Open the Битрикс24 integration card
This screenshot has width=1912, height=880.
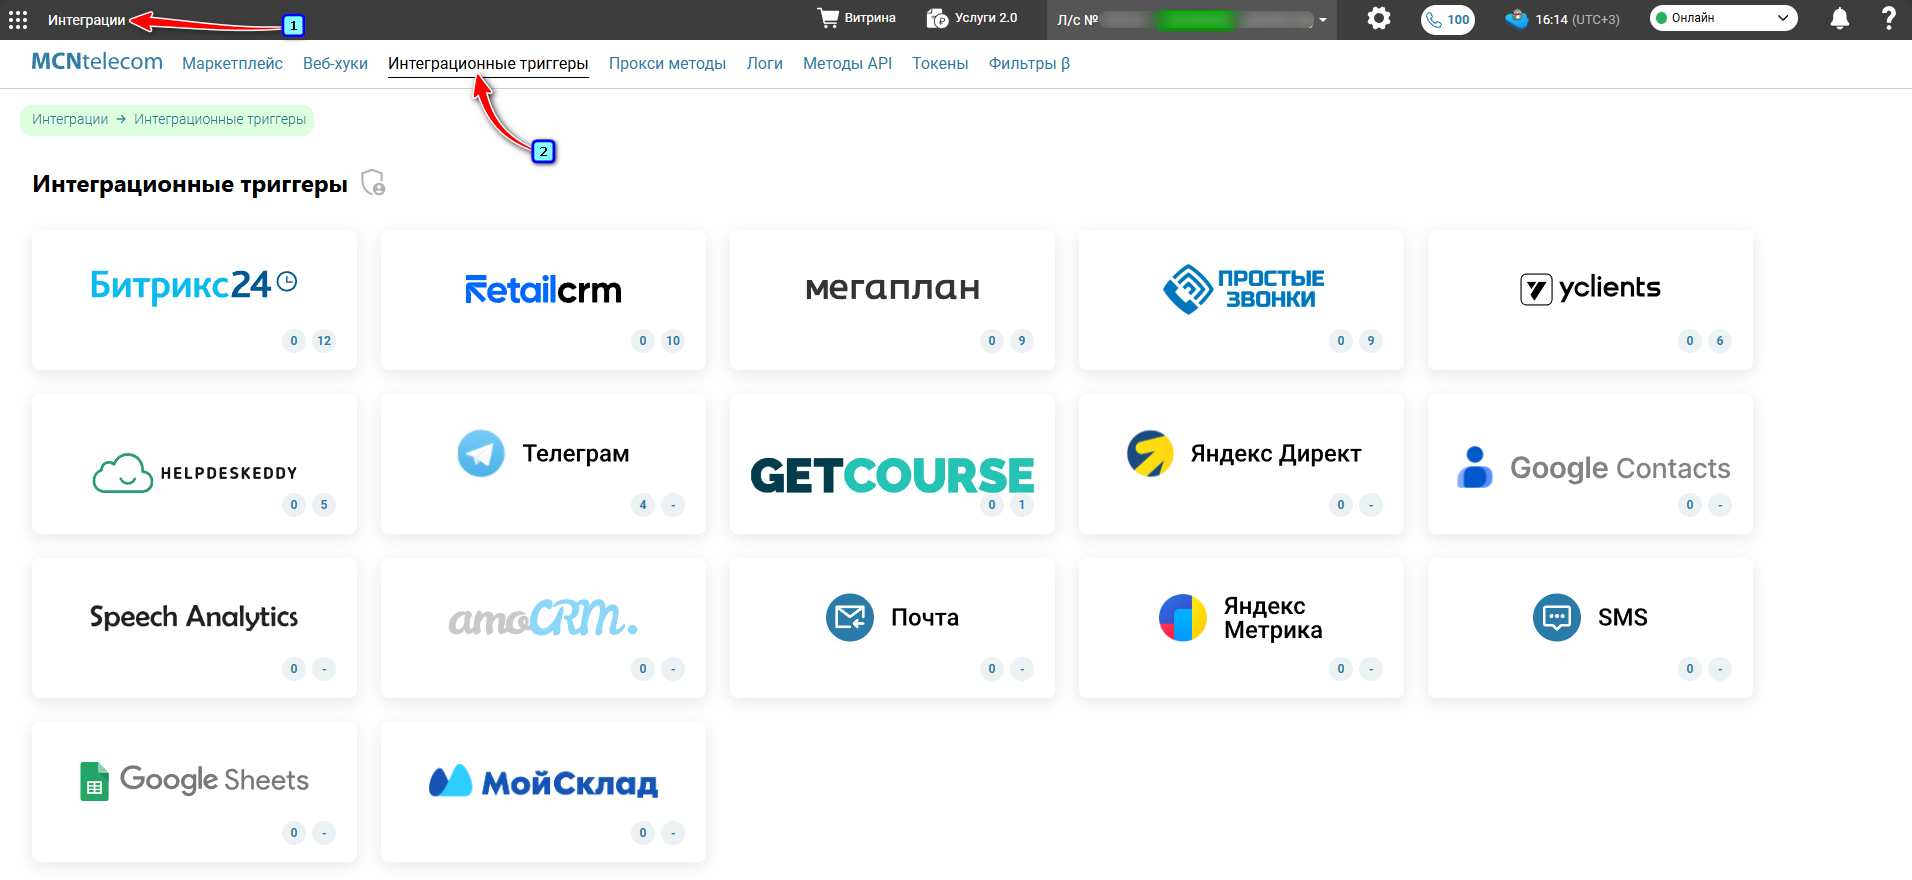194,300
